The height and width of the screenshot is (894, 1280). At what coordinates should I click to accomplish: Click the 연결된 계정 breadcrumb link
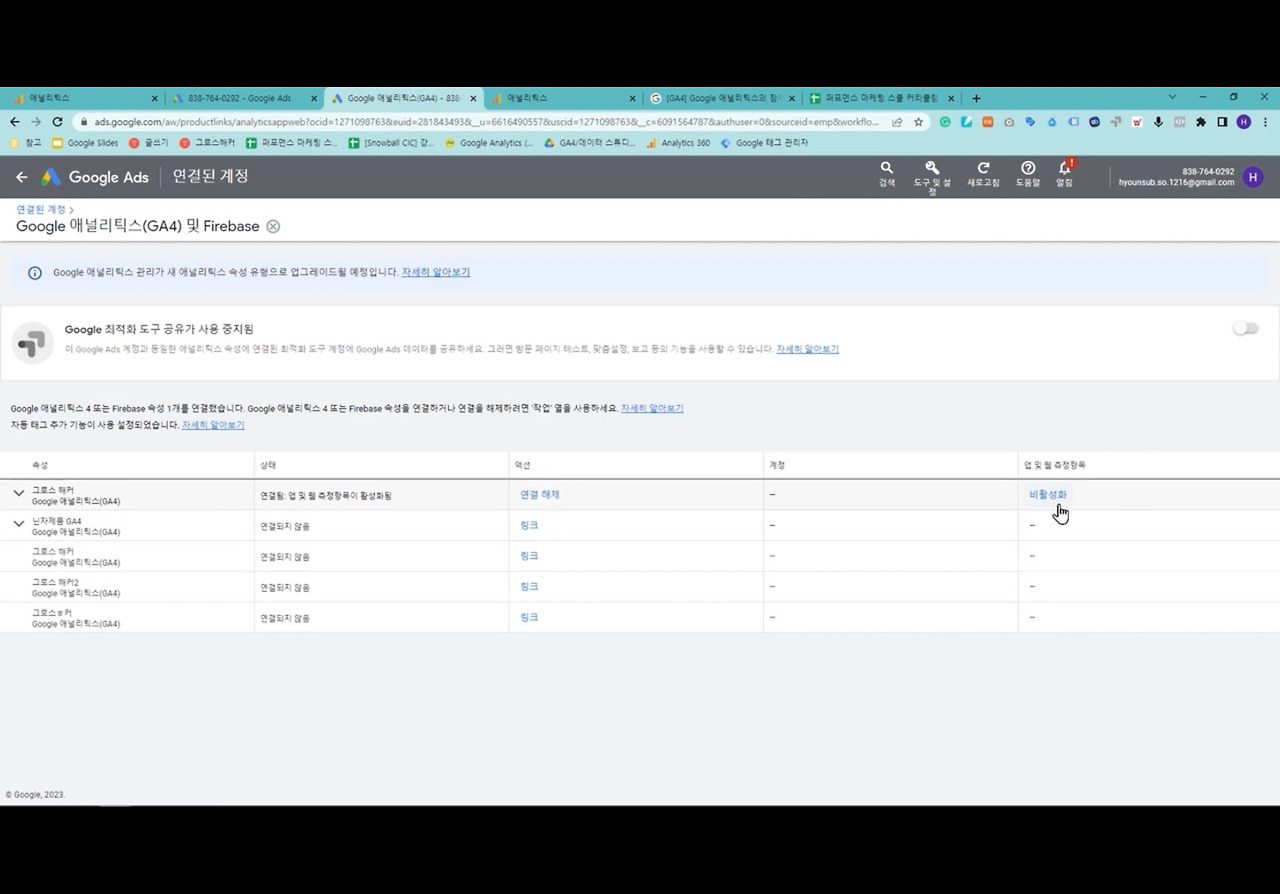pos(41,209)
